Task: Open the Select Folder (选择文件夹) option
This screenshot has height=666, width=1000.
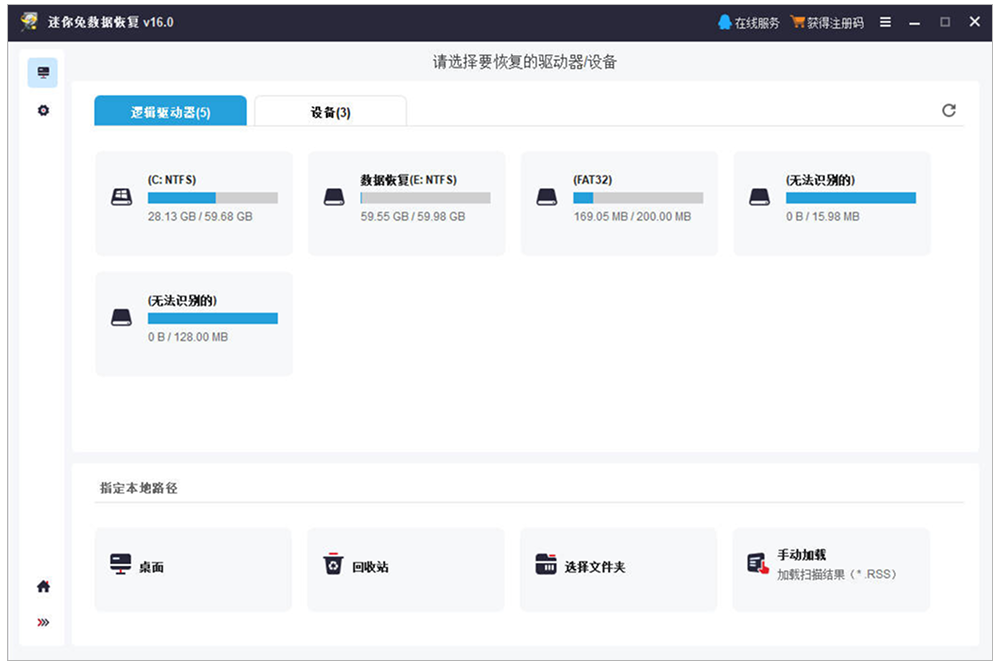Action: coord(618,568)
